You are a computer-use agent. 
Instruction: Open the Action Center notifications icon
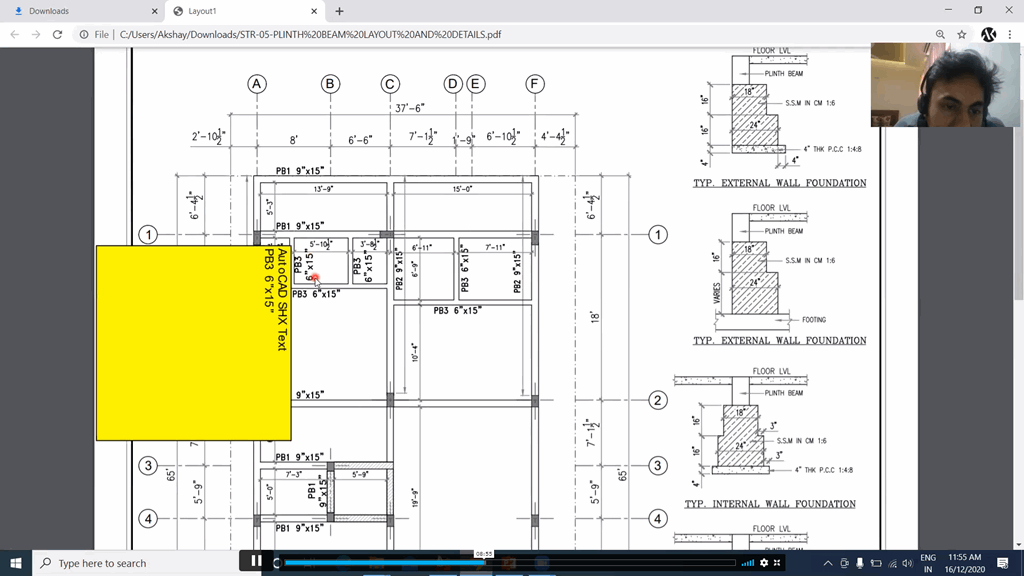[1003, 563]
